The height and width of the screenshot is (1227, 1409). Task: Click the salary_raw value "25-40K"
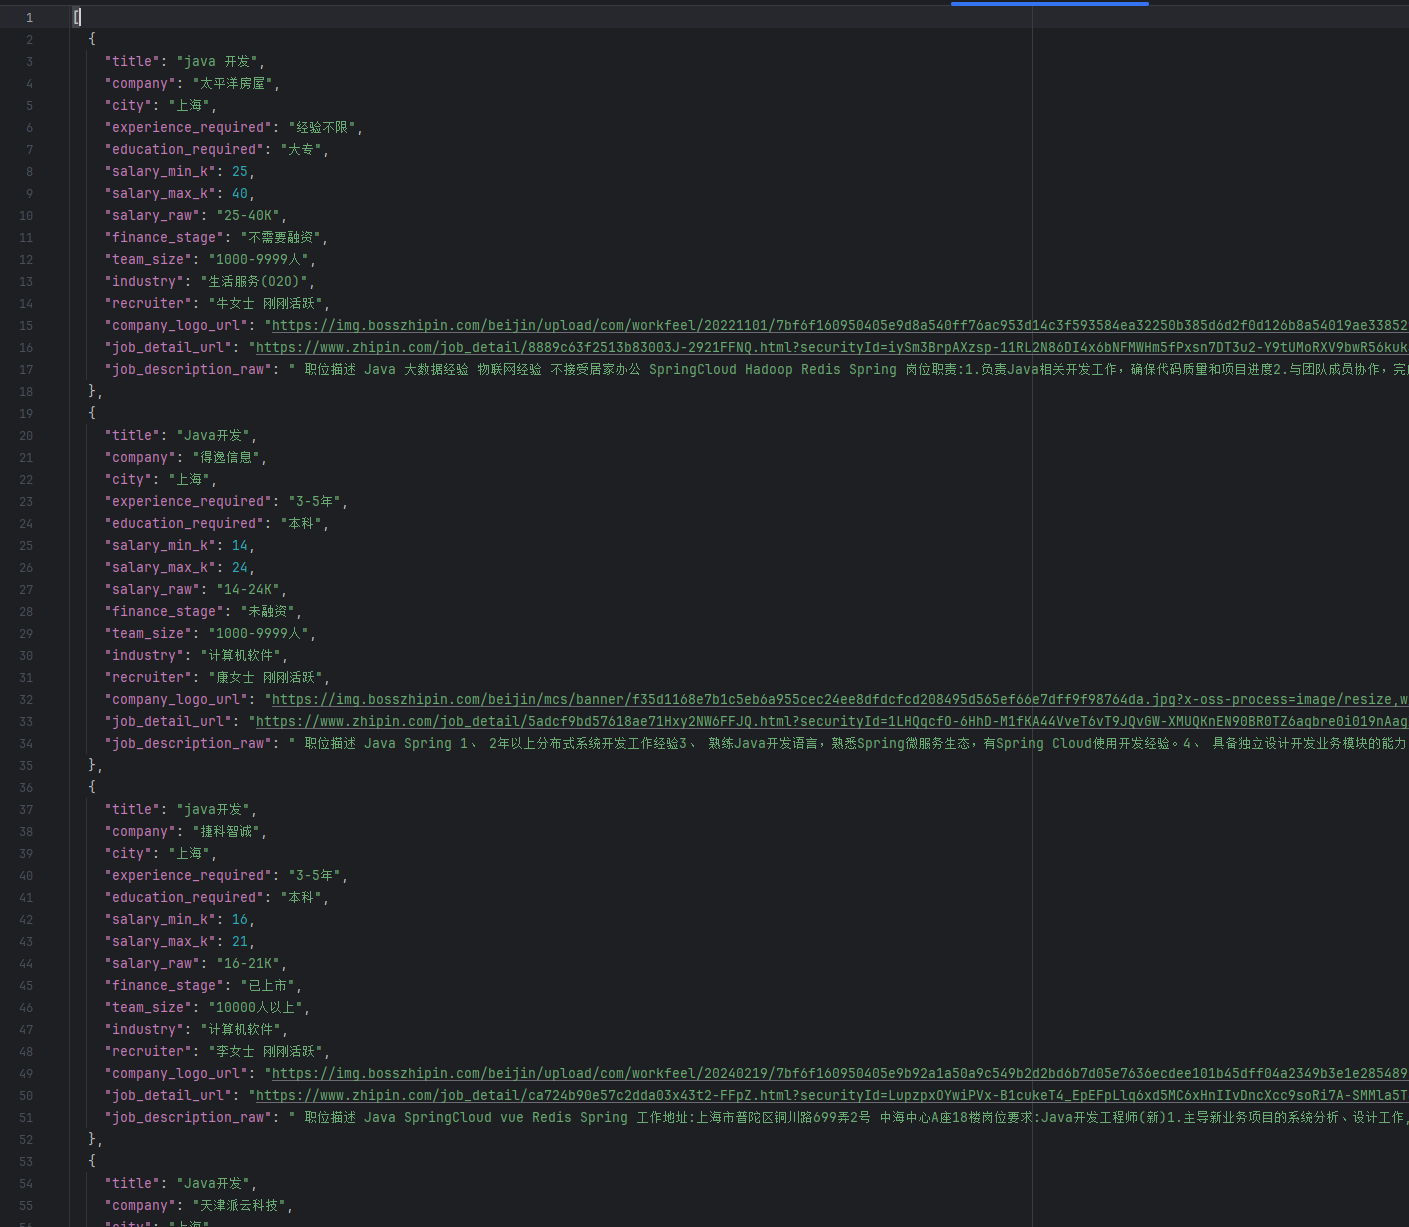point(249,215)
